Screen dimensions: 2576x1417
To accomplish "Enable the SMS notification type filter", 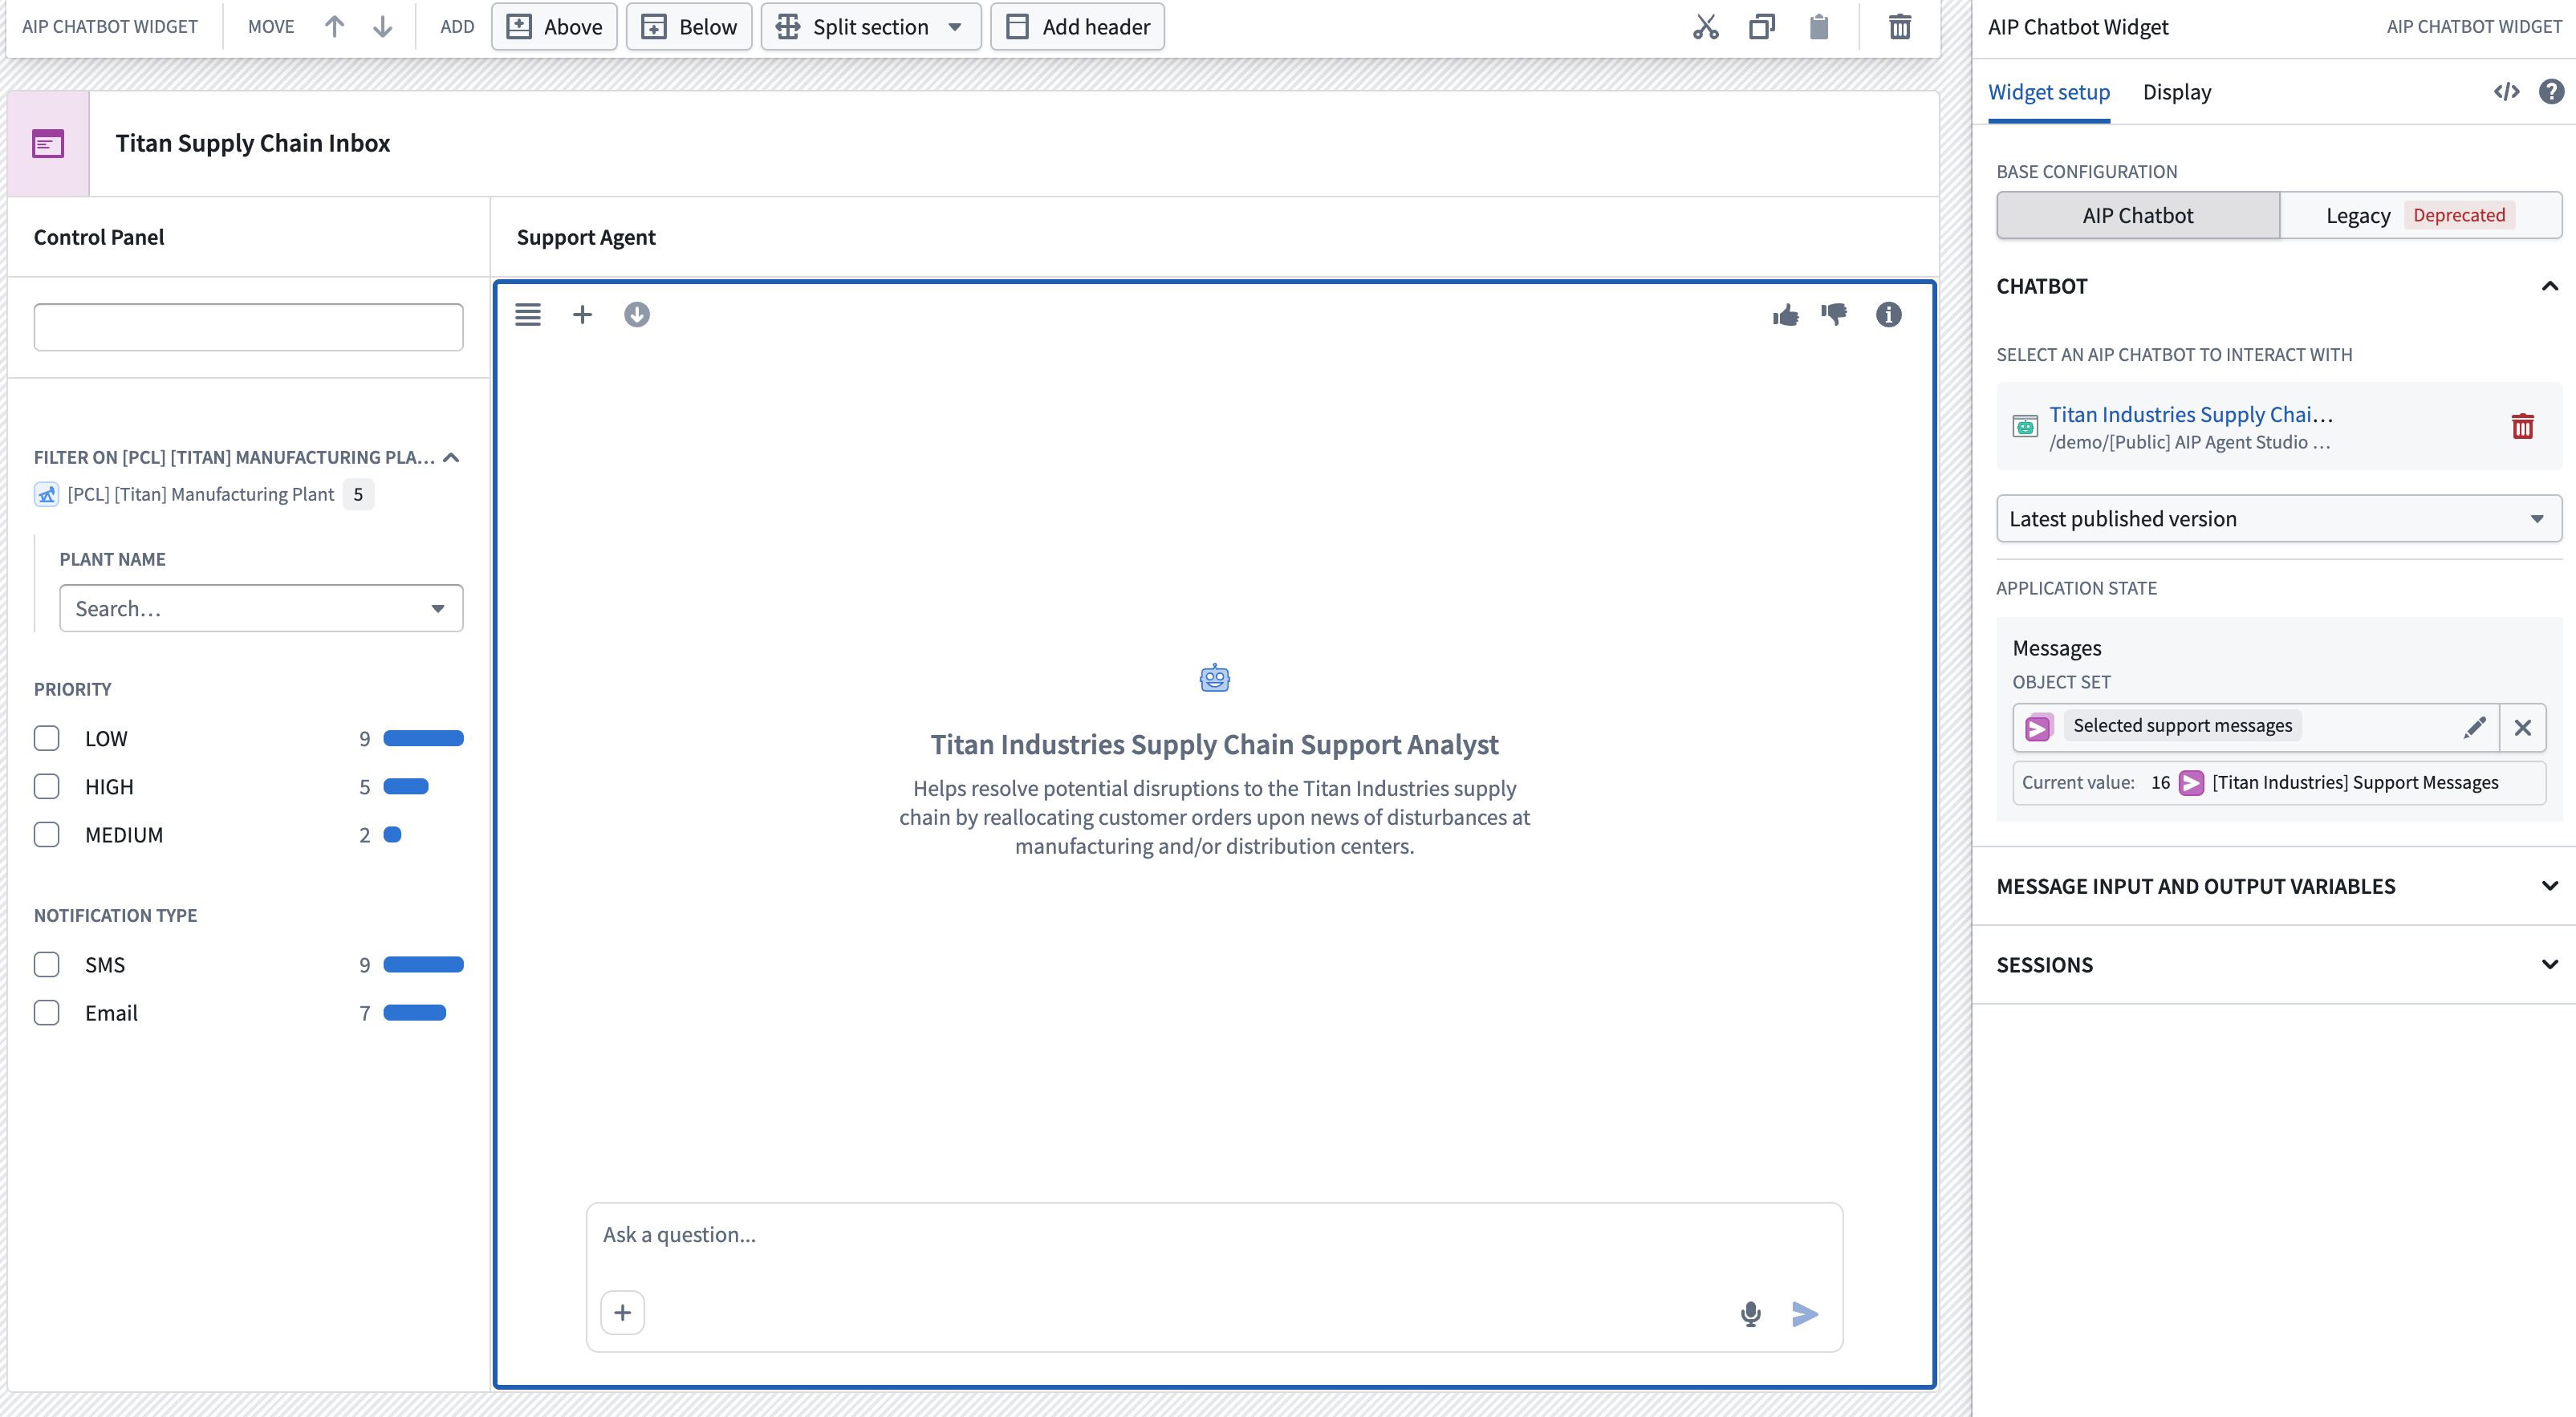I will click(46, 964).
